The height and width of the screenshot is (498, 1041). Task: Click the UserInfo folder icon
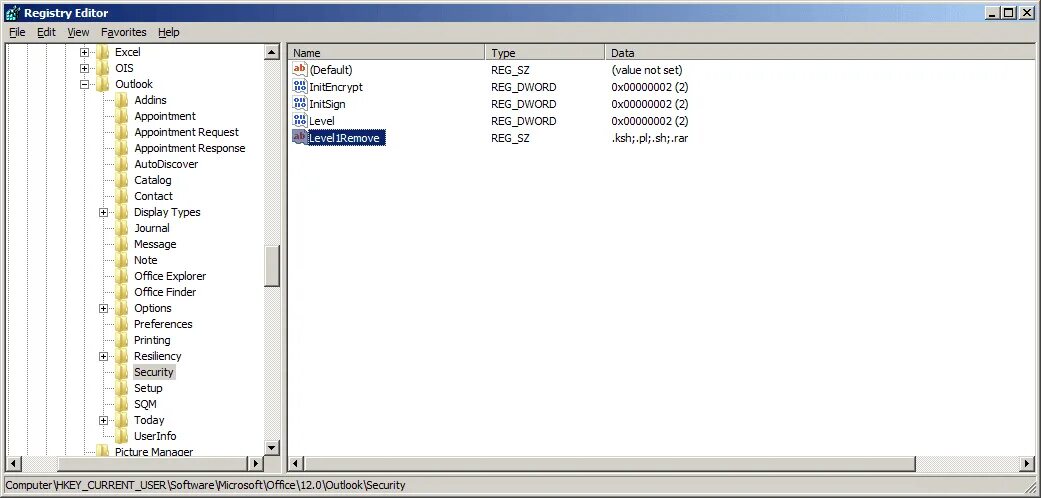122,436
